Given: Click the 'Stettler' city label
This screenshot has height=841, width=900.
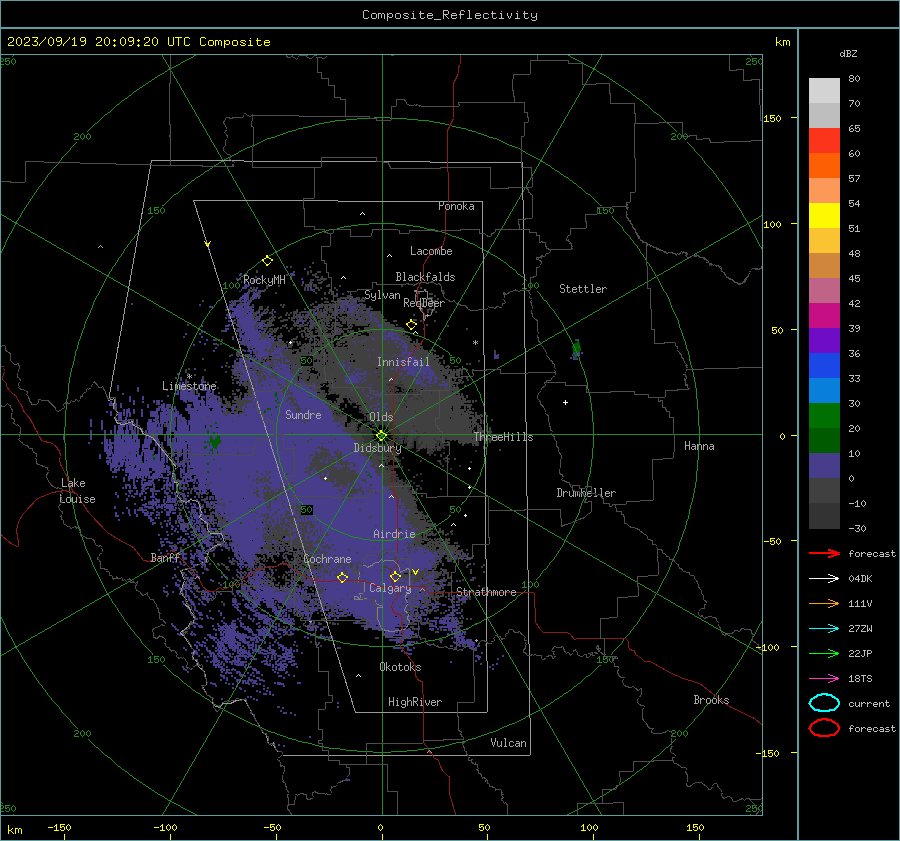Looking at the screenshot, I should point(583,289).
